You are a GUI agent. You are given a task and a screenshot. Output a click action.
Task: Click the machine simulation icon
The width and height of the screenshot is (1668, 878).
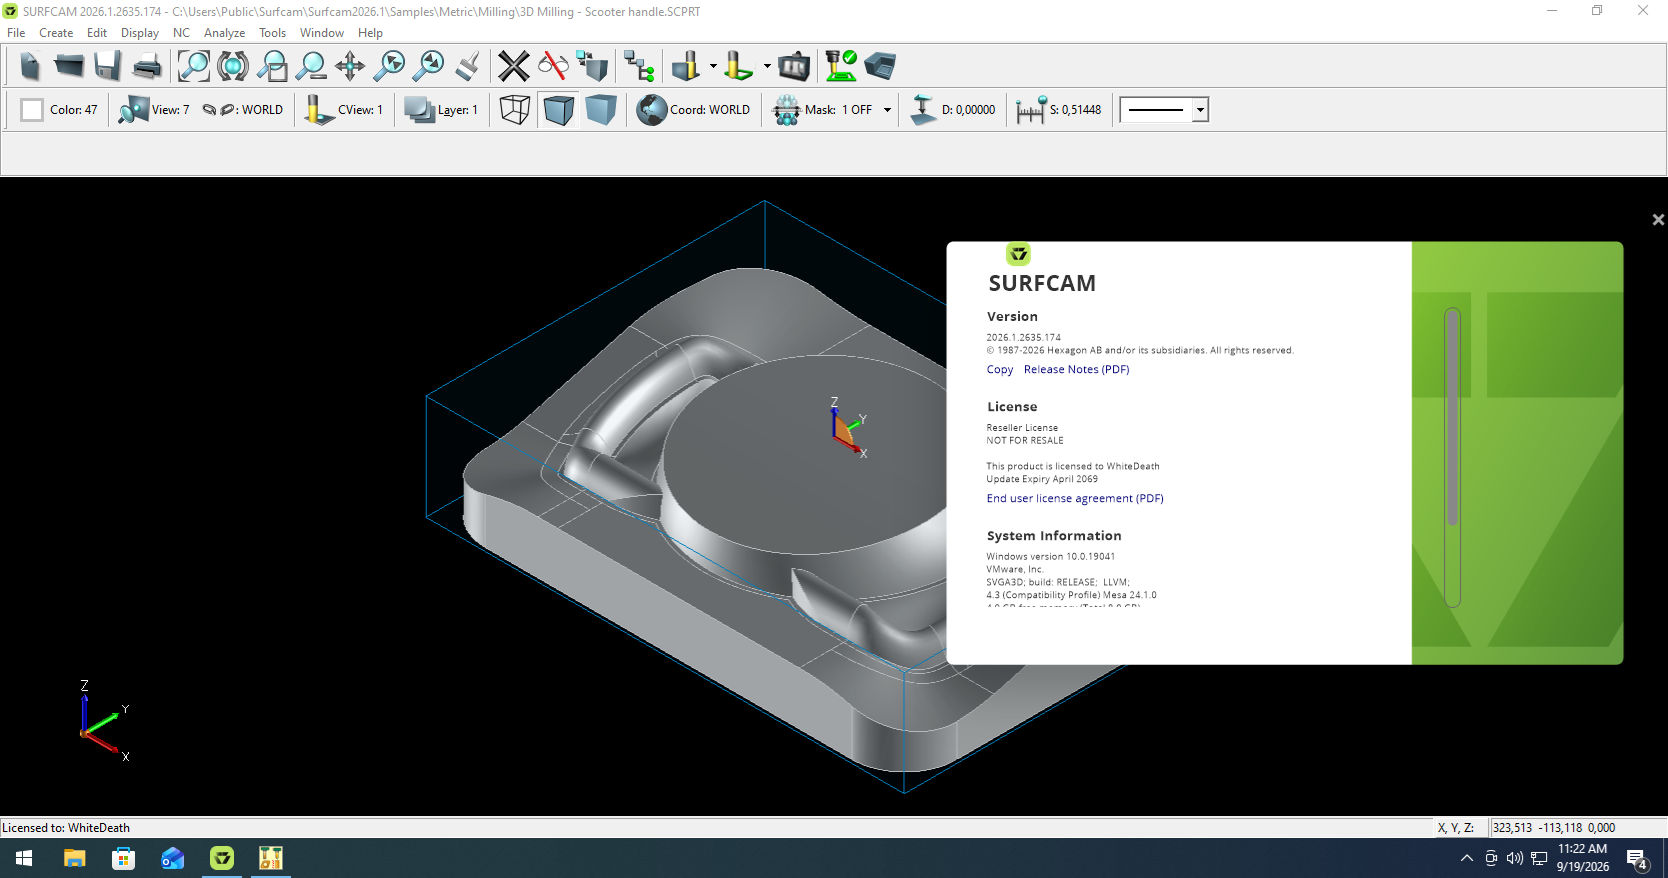[x=794, y=67]
